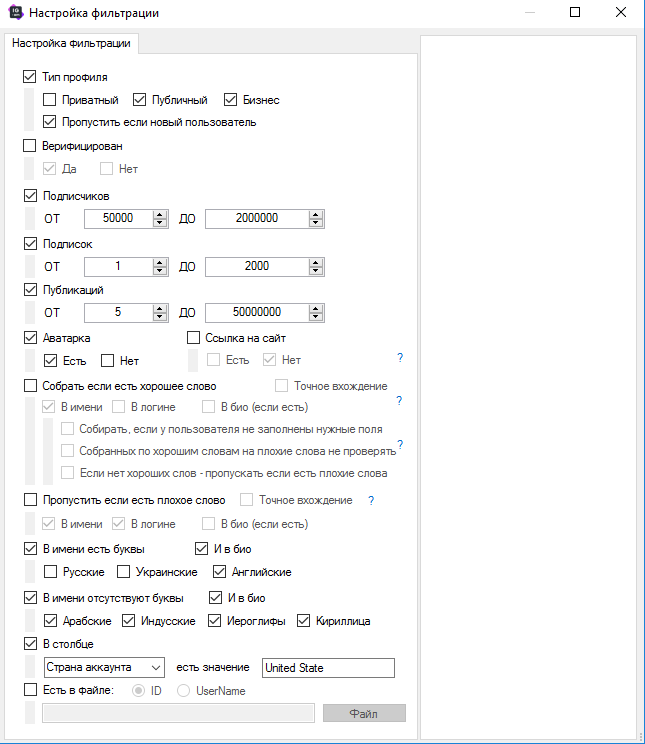645x744 pixels.
Task: Decrease Подписок ДО value with down arrow
Action: pyautogui.click(x=316, y=271)
